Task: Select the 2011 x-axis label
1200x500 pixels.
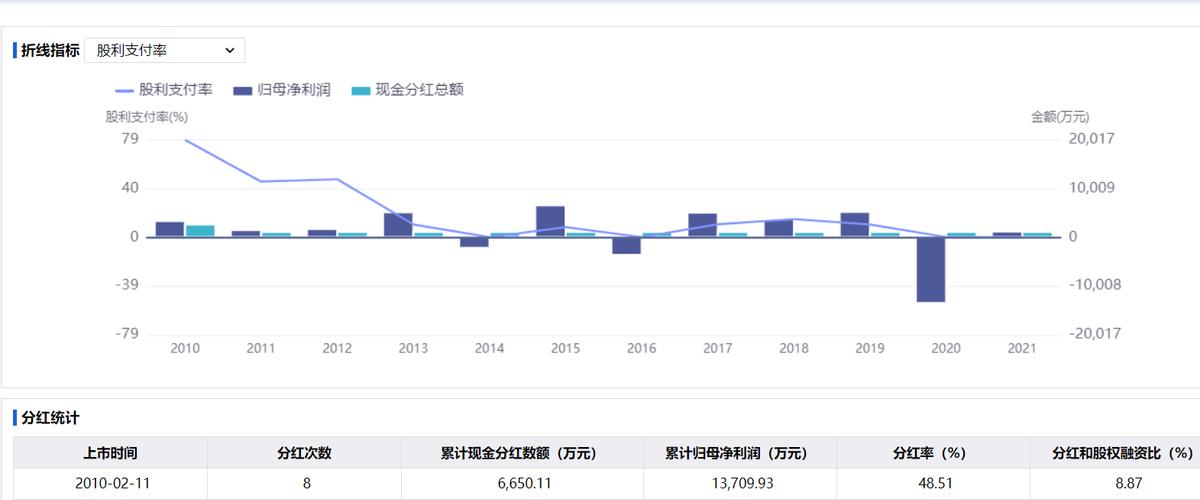Action: click(x=261, y=348)
